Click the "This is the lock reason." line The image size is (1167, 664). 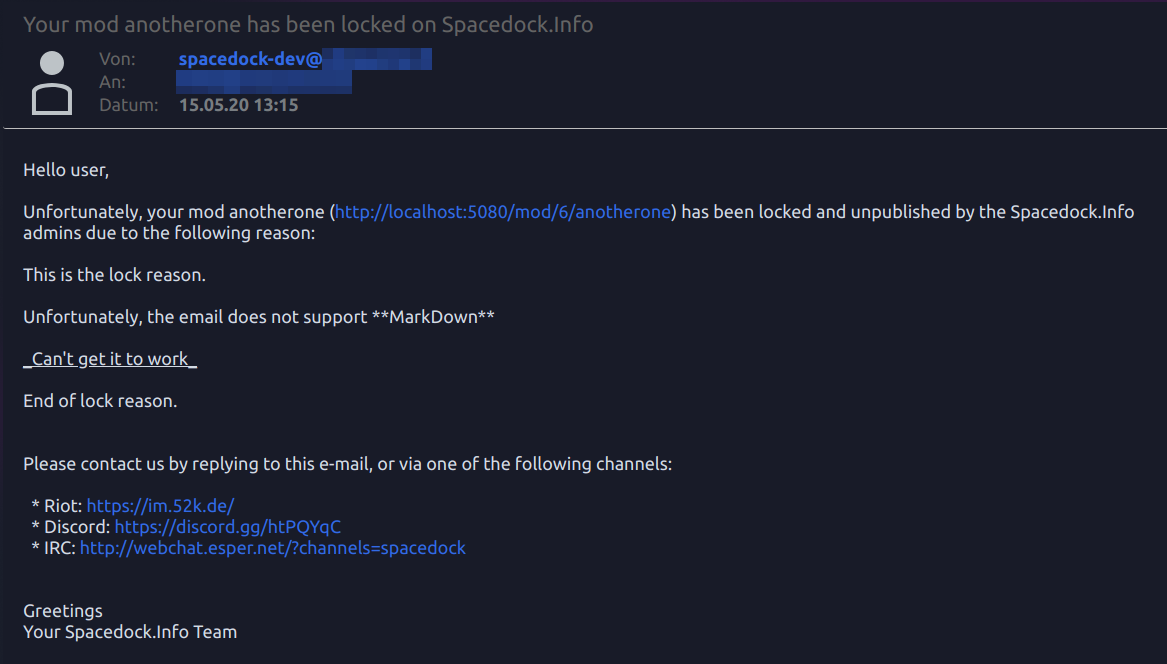[114, 275]
